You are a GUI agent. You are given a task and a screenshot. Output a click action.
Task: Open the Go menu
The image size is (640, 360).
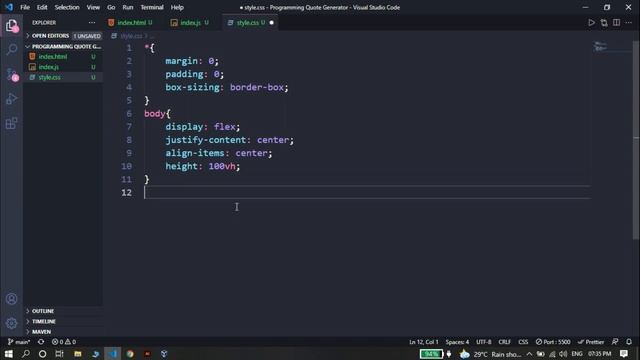[x=111, y=7]
